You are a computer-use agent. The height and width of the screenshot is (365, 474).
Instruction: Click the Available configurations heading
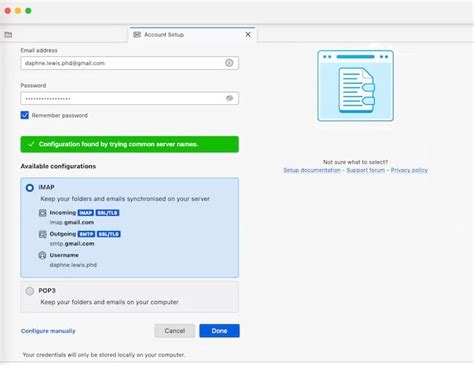click(58, 166)
